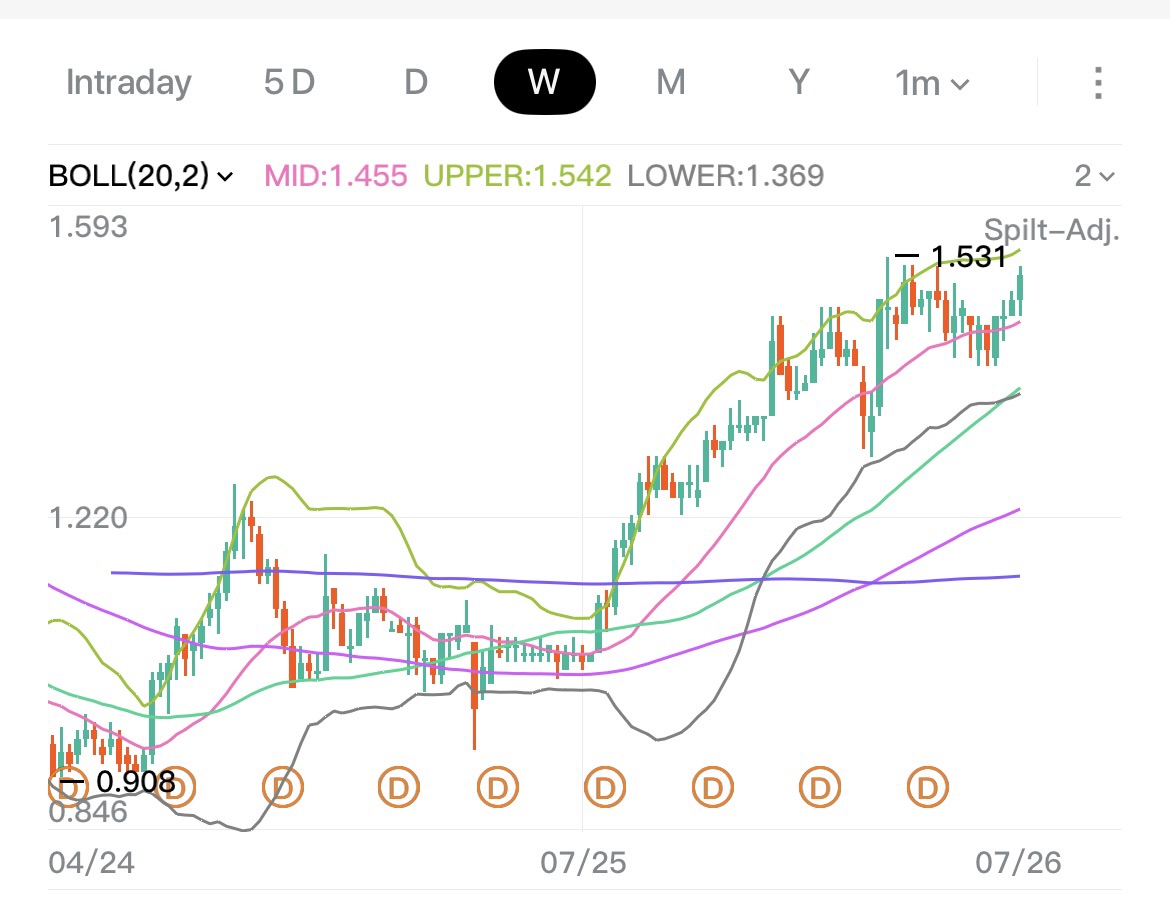Click the dividend D marker beside 0.908 label
1170x898 pixels.
pyautogui.click(x=176, y=786)
